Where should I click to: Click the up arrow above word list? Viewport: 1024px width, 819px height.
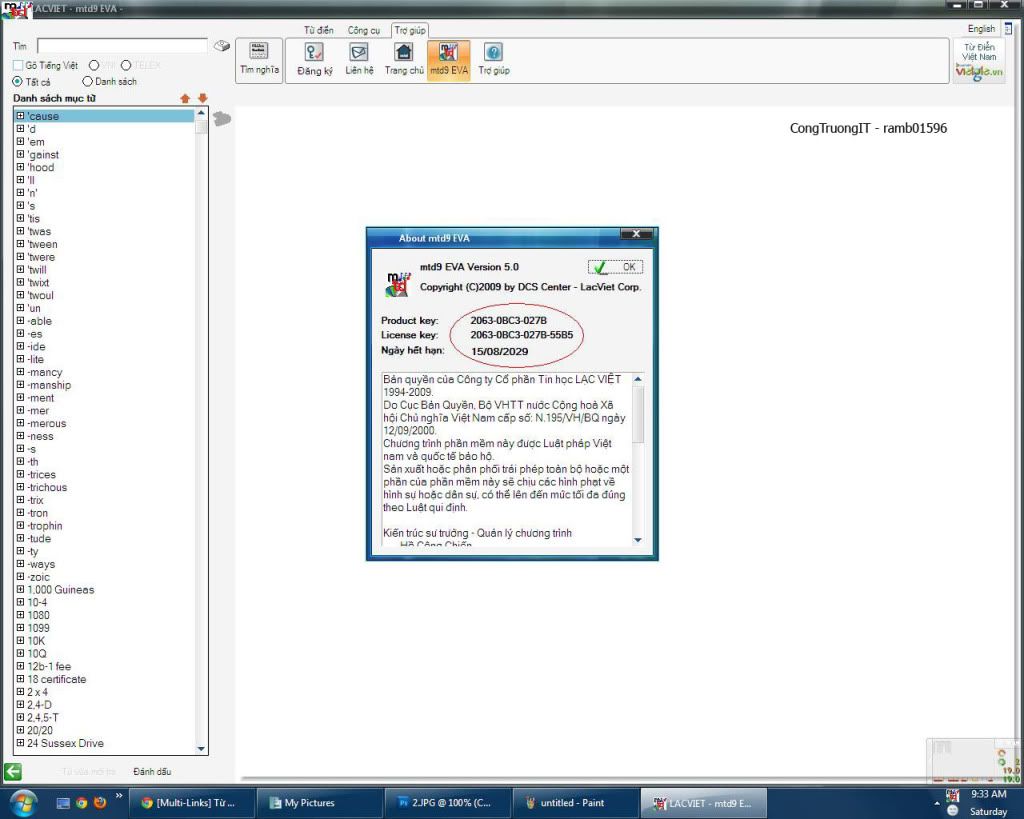(x=185, y=98)
